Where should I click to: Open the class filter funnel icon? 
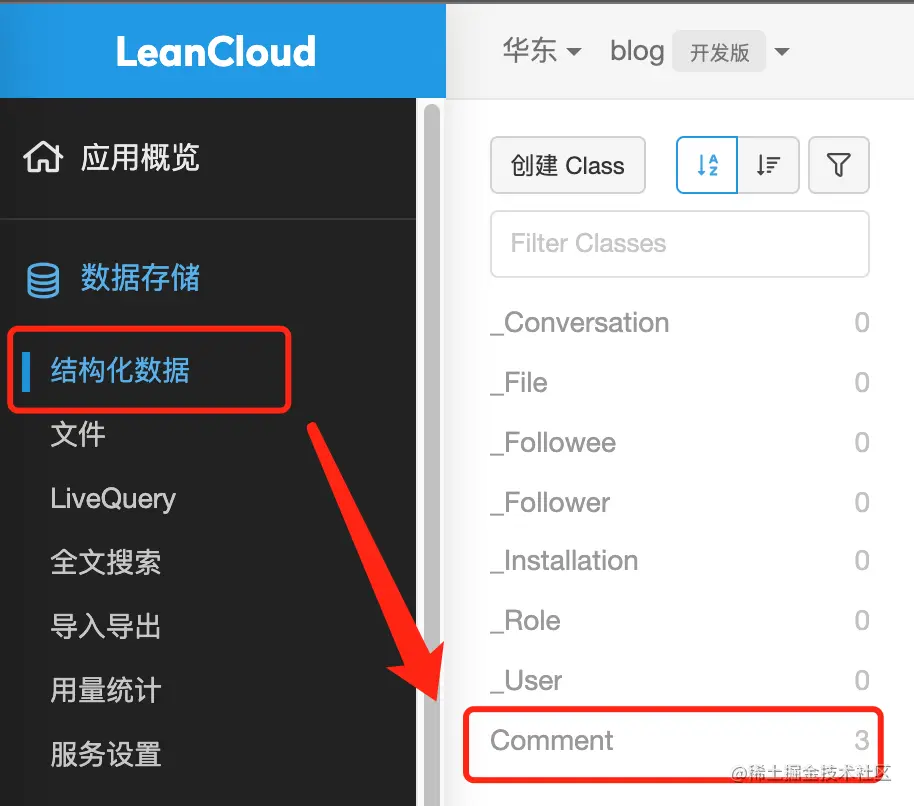pyautogui.click(x=839, y=165)
